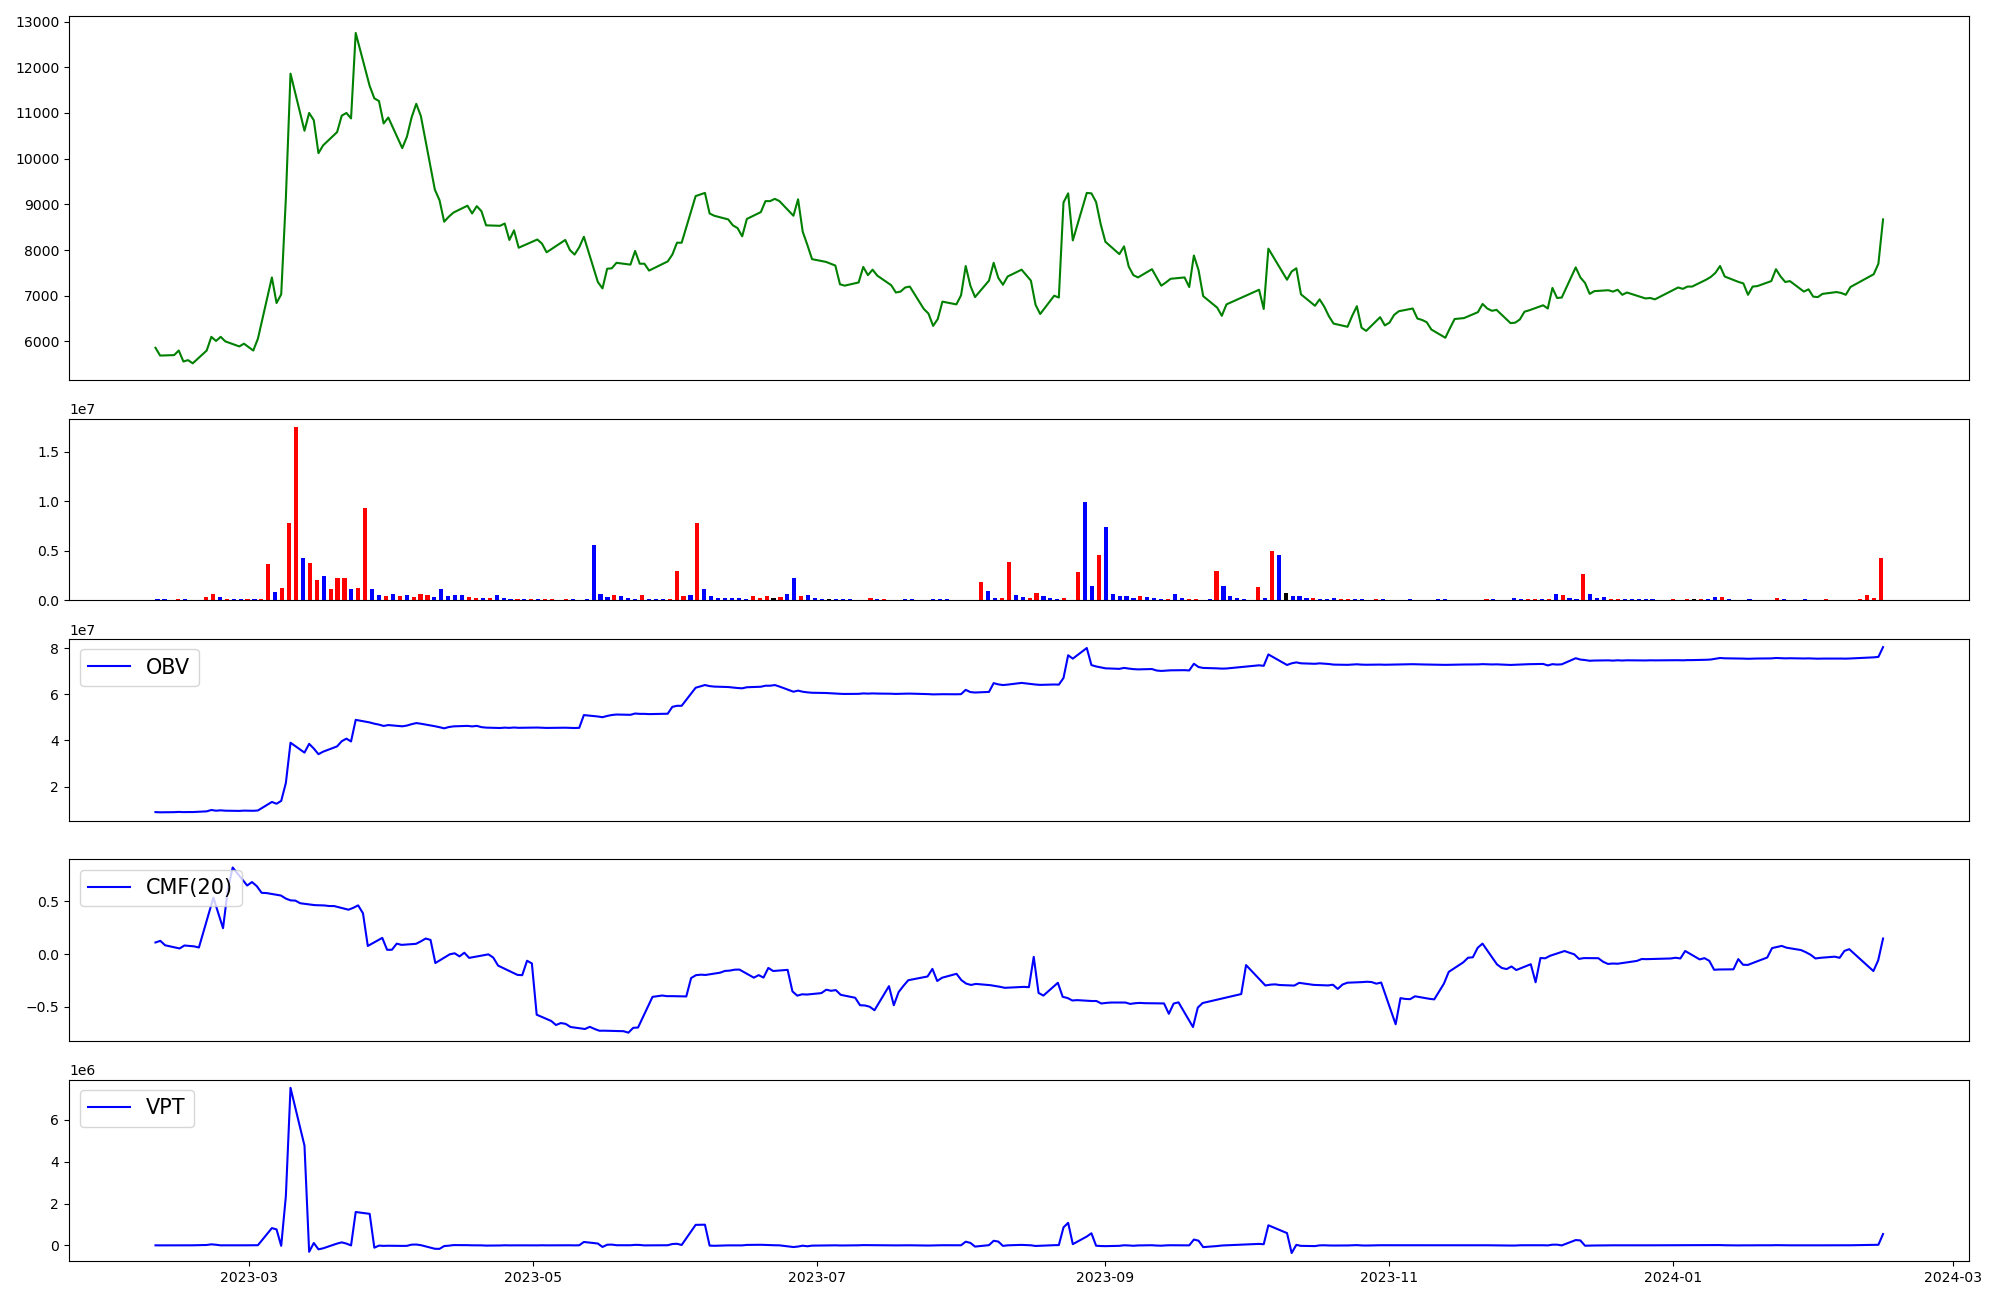
Task: Click the VPT legend label
Action: 165,1107
